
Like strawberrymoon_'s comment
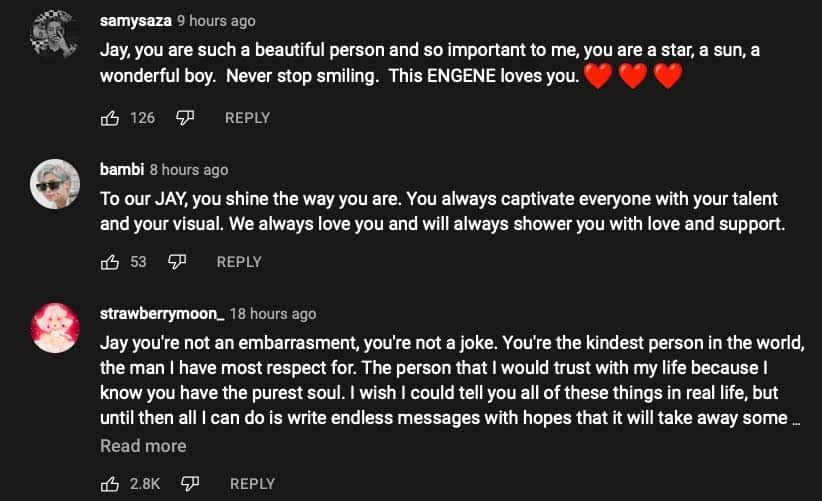(110, 484)
